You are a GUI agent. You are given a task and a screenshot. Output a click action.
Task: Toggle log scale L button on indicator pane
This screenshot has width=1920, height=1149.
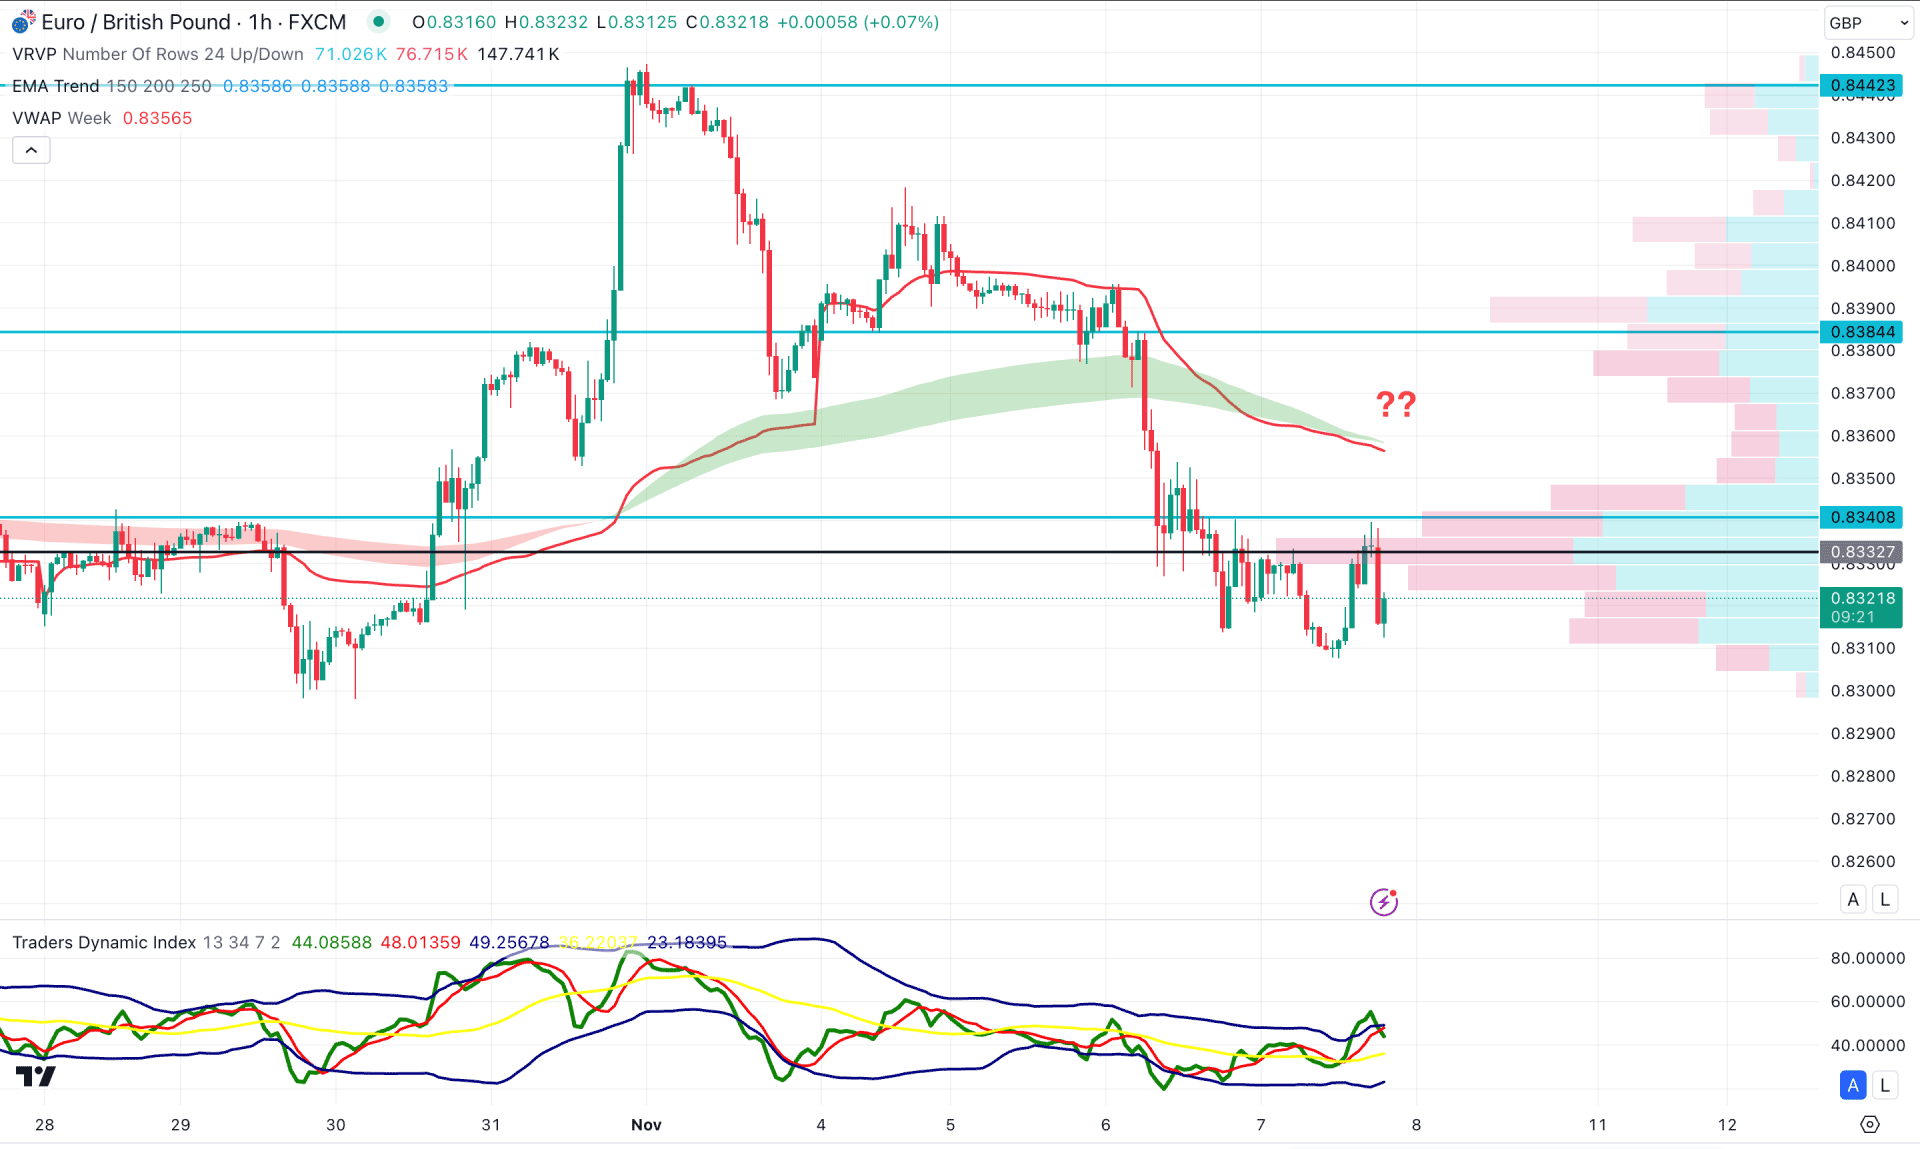[x=1885, y=1085]
